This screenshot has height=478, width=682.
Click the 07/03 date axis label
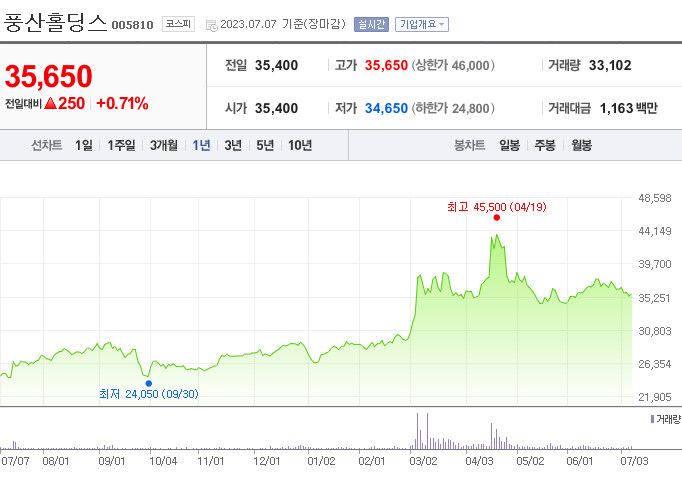point(634,461)
